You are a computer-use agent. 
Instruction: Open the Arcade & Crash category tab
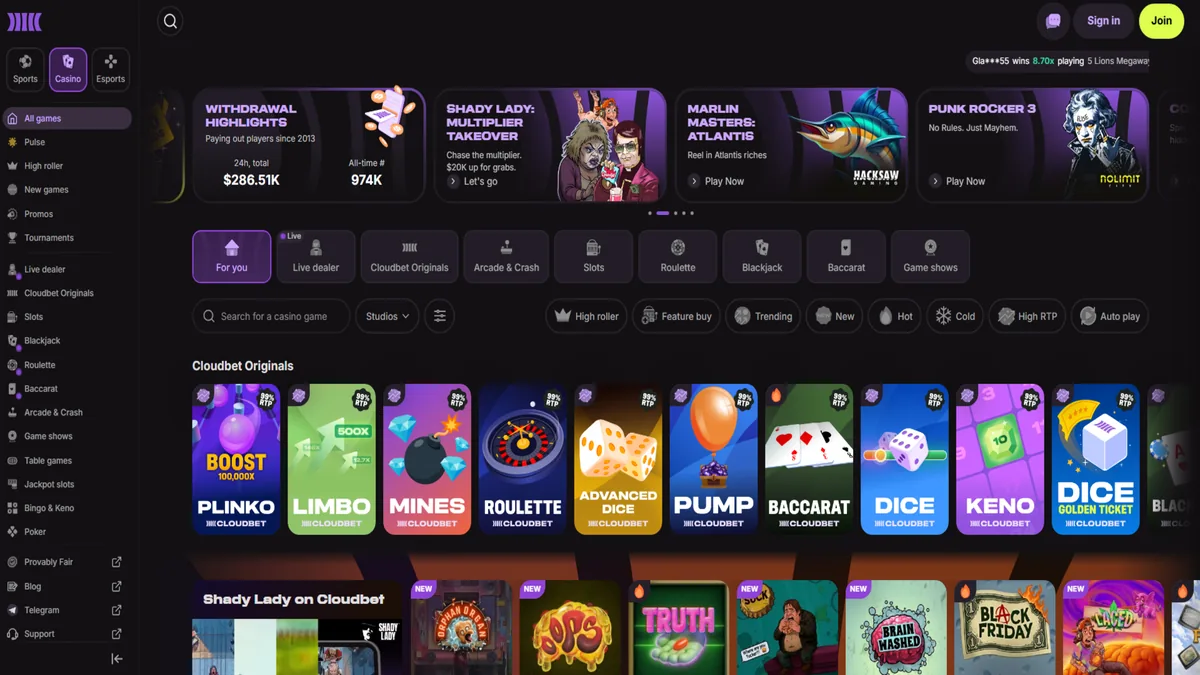coord(506,256)
